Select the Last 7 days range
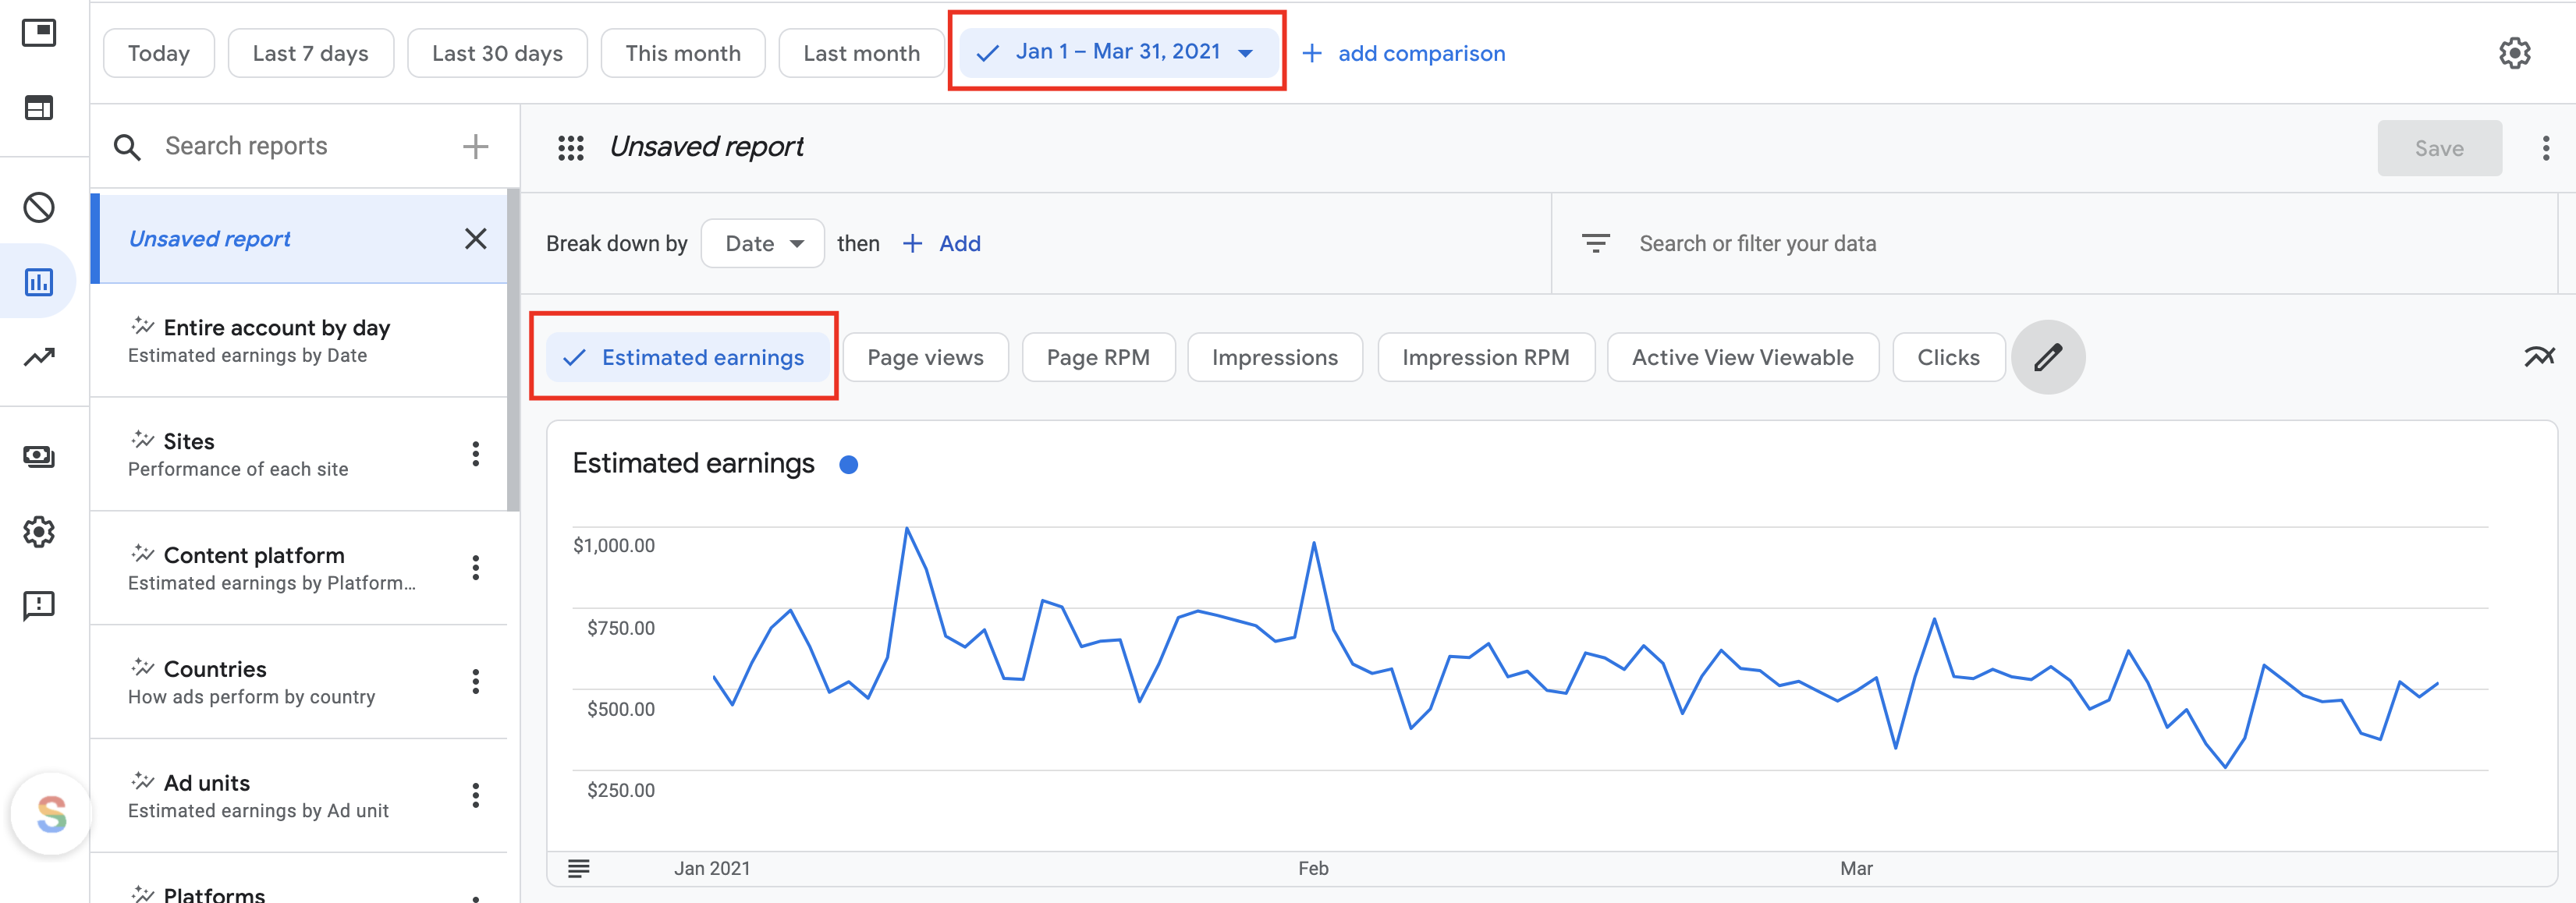 click(x=310, y=53)
